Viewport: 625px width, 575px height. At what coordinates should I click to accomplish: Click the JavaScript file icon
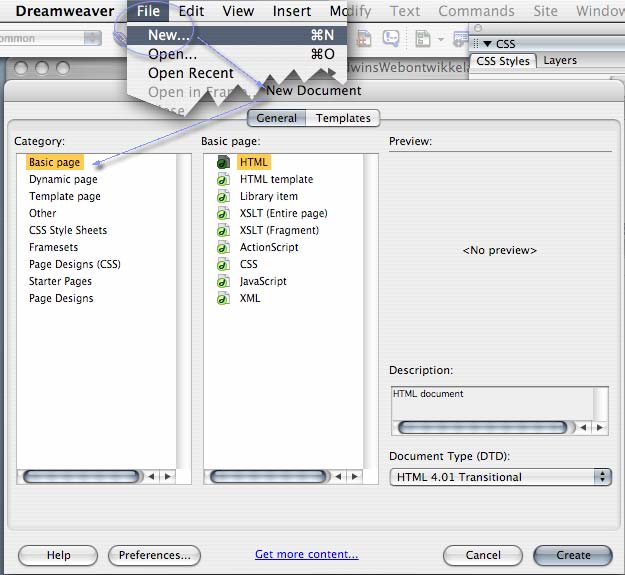223,281
